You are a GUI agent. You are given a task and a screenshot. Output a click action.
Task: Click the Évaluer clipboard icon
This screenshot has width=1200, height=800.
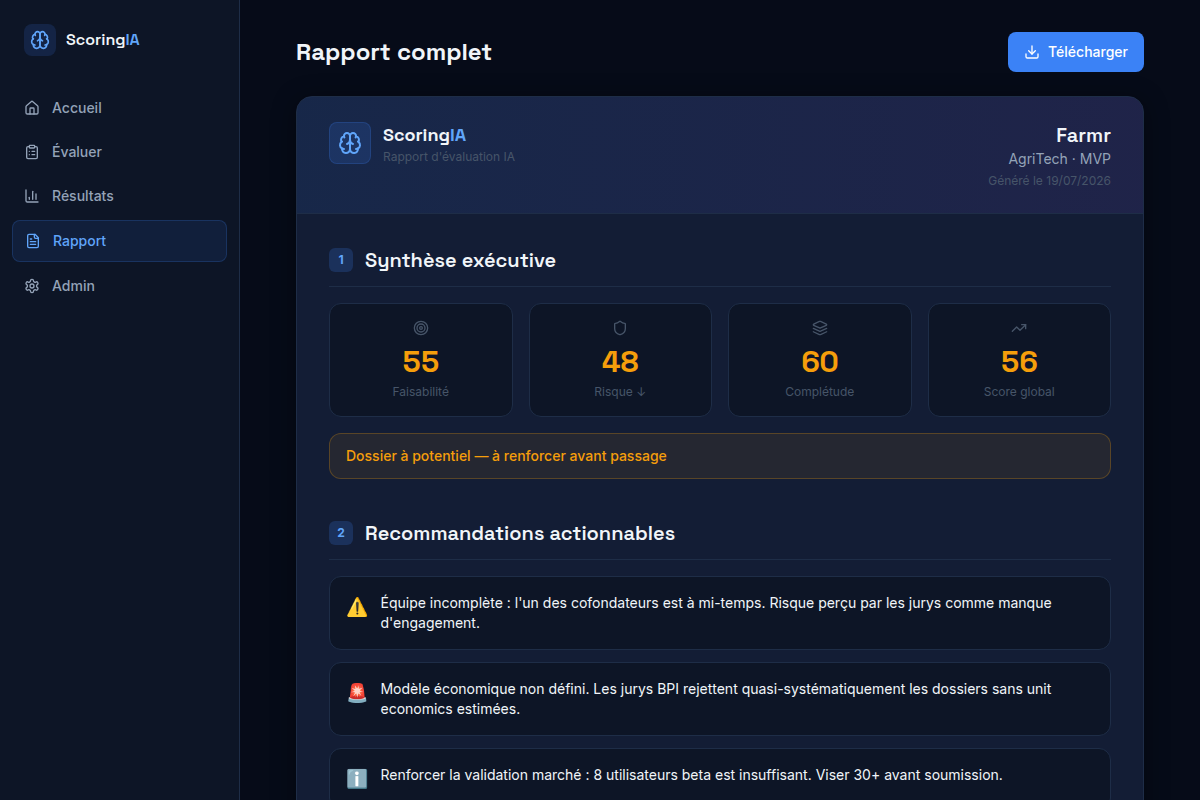32,152
